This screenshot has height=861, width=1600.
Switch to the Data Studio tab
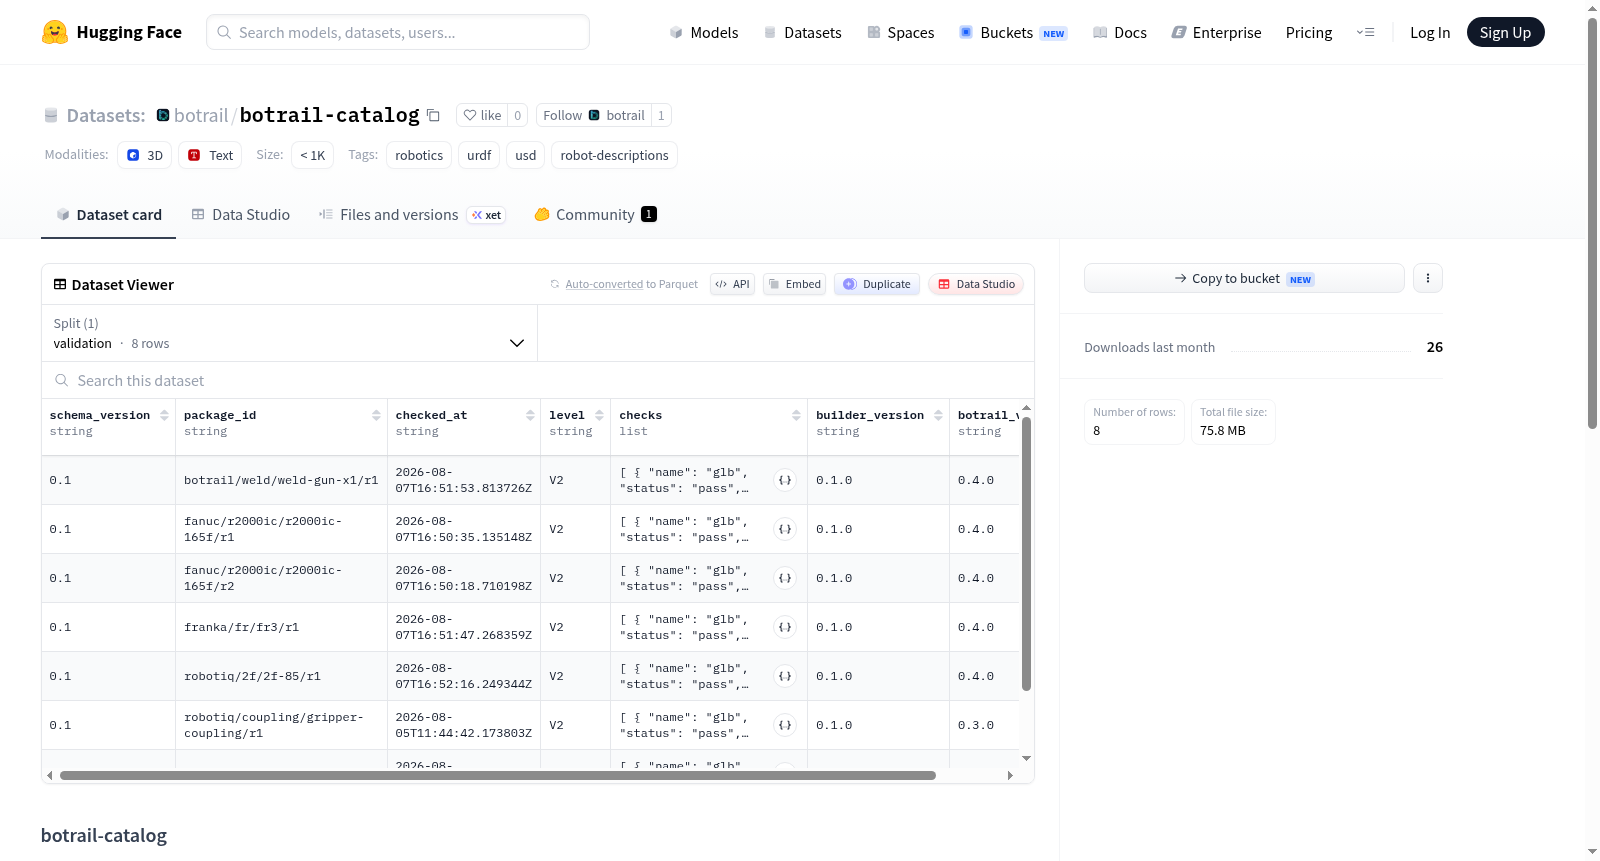(241, 214)
